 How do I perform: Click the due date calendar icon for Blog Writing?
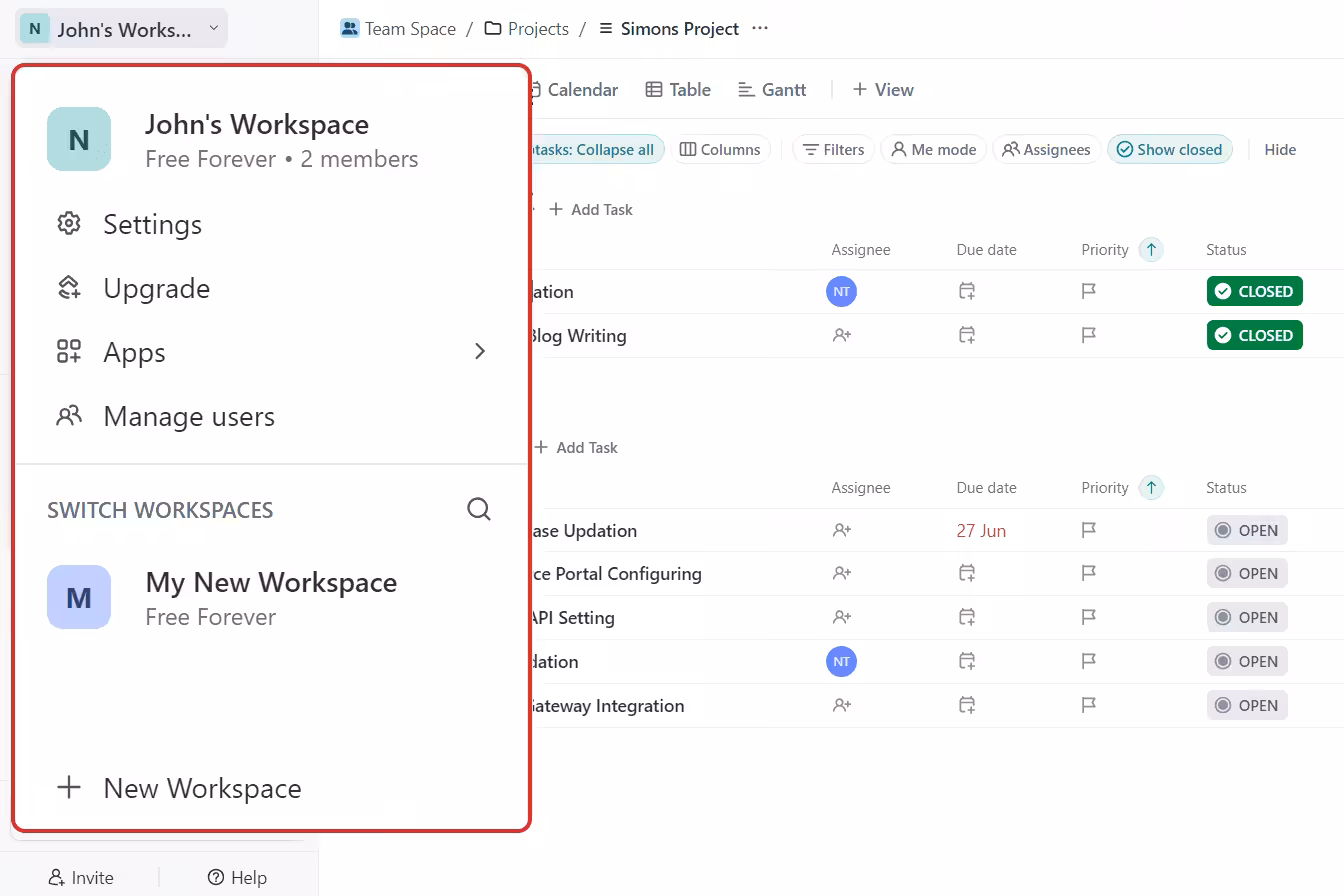966,335
